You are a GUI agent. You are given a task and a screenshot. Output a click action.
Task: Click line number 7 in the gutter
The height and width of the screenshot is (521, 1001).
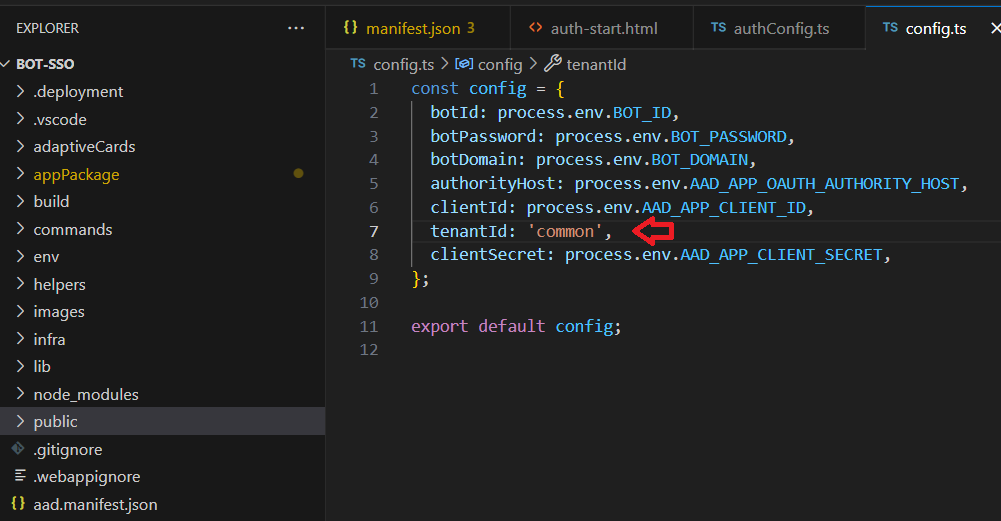tap(374, 232)
